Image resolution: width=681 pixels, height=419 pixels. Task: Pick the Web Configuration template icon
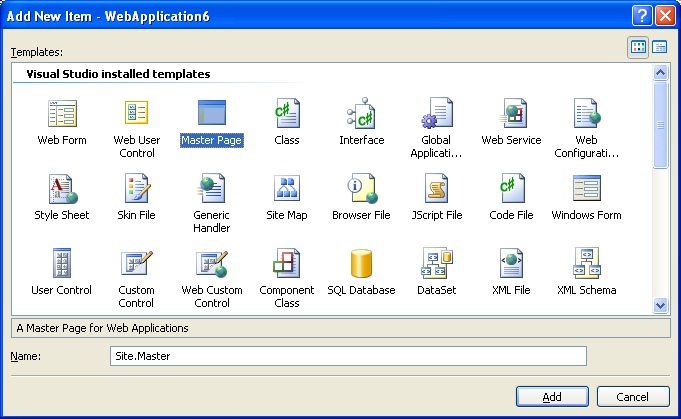586,113
